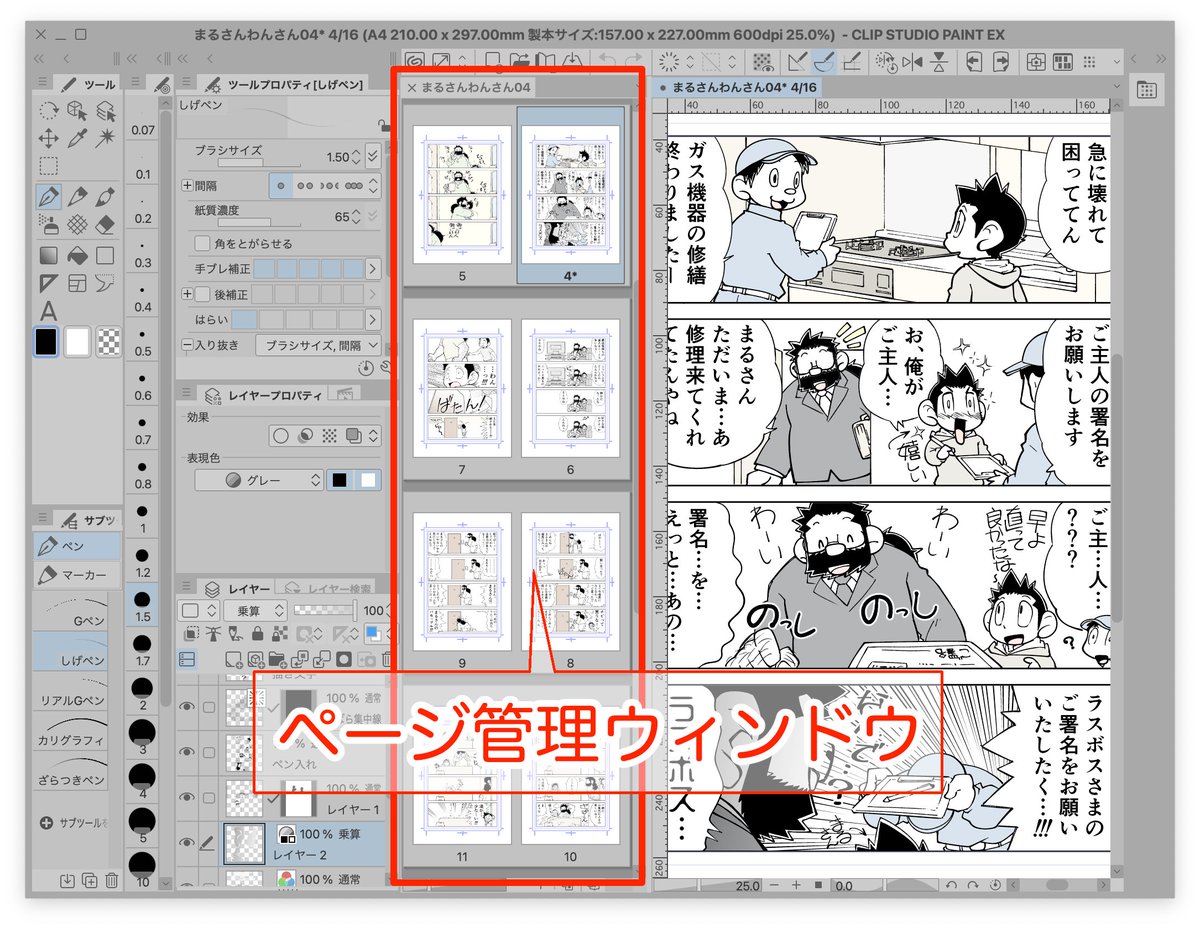Select the Rotate view tool
1200x928 pixels.
[49, 110]
